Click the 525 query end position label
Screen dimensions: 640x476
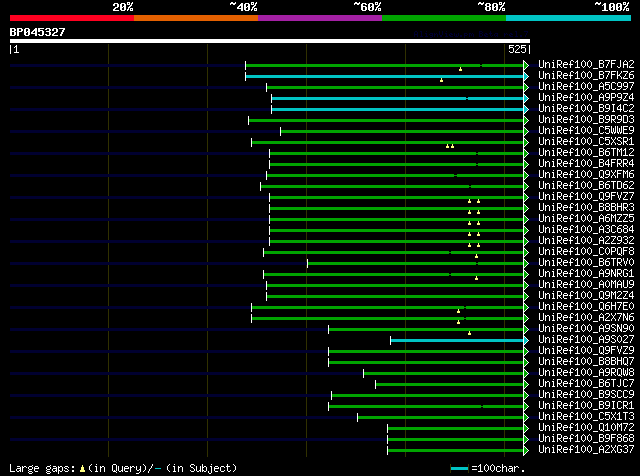[x=517, y=49]
